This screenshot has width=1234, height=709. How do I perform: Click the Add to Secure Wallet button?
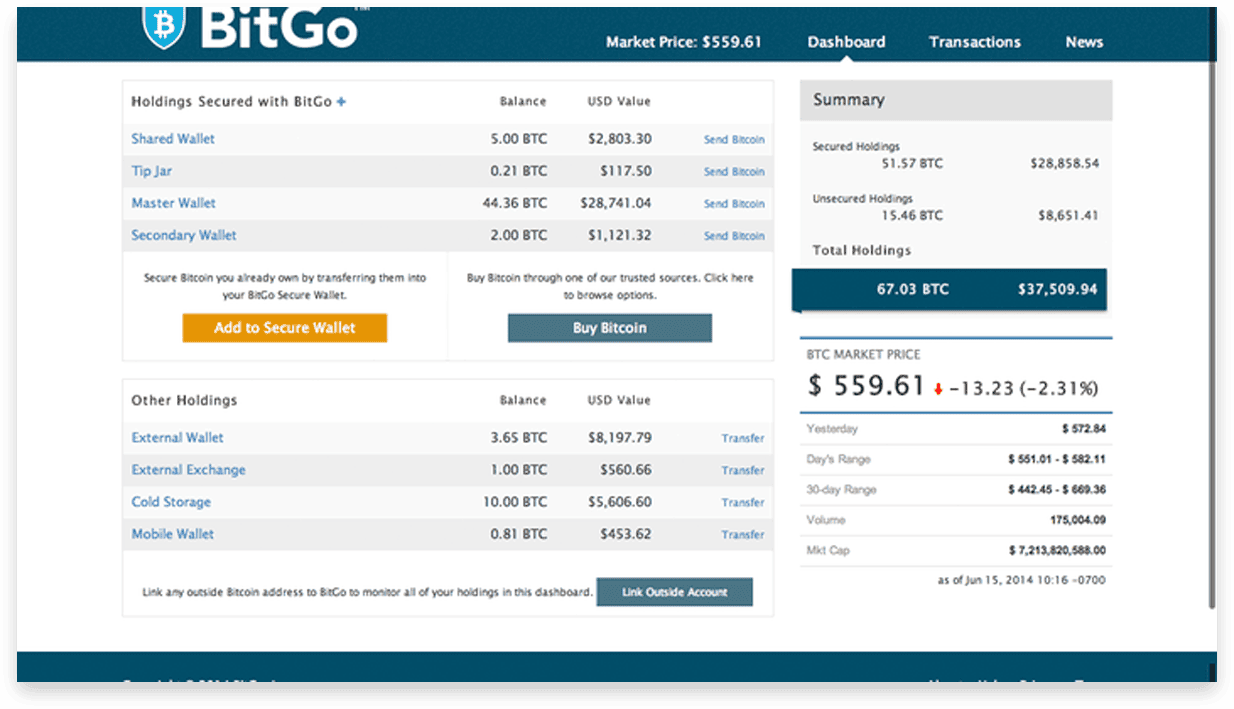point(285,328)
